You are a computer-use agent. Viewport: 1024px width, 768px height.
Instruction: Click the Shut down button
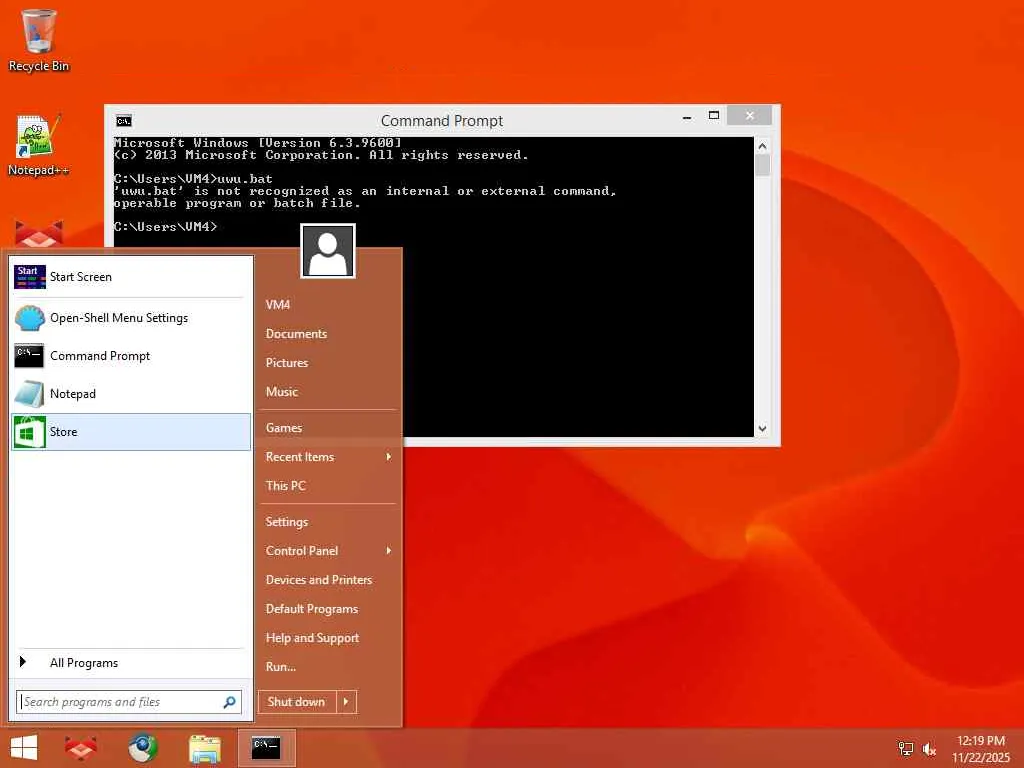pyautogui.click(x=297, y=702)
